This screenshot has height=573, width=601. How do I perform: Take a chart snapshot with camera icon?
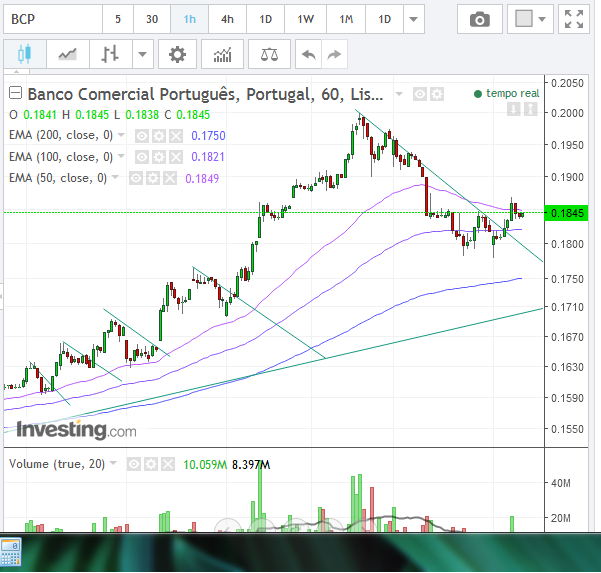480,19
